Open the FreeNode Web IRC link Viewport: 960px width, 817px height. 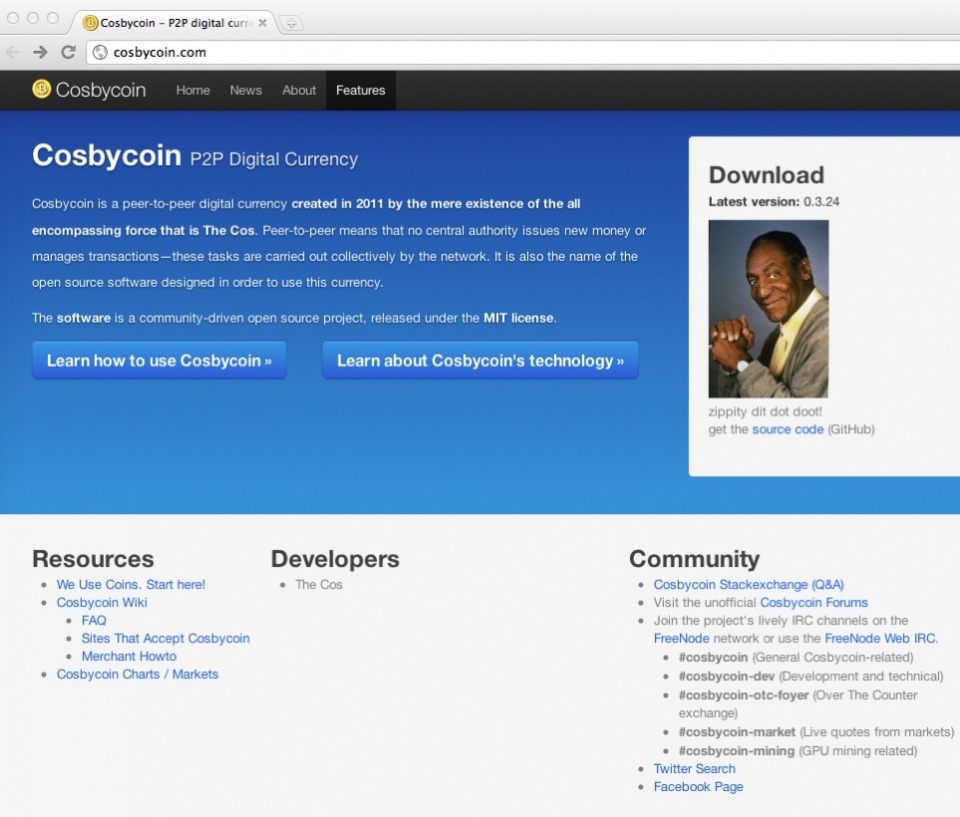[x=880, y=638]
